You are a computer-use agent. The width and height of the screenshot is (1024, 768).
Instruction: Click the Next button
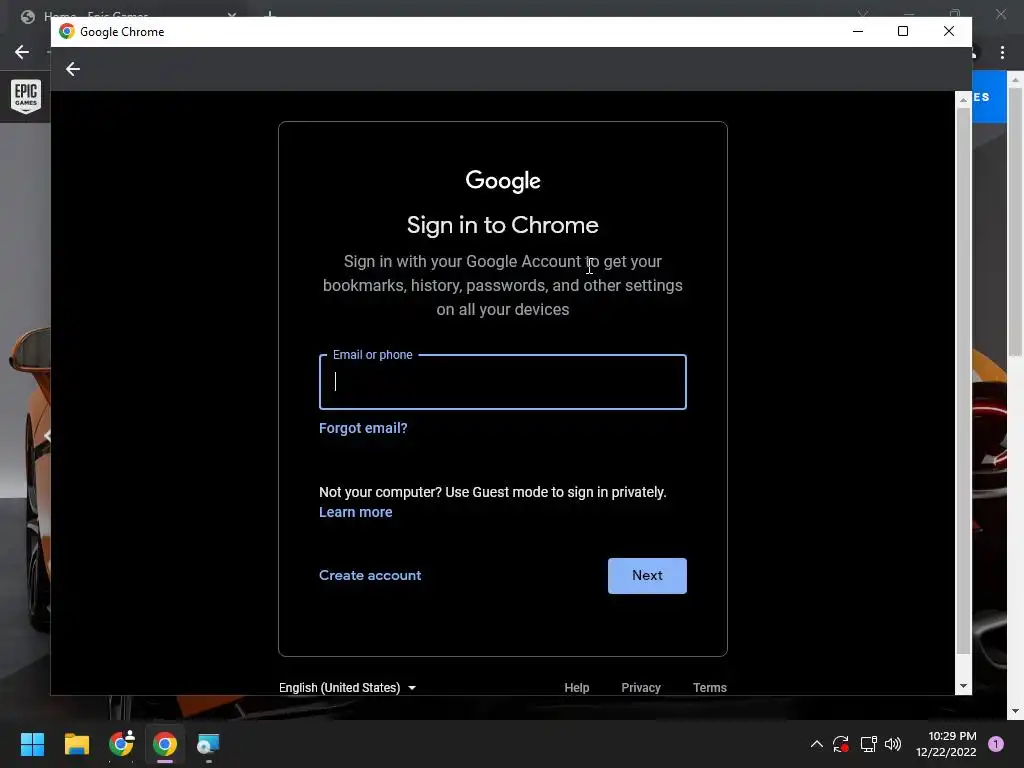pos(647,575)
